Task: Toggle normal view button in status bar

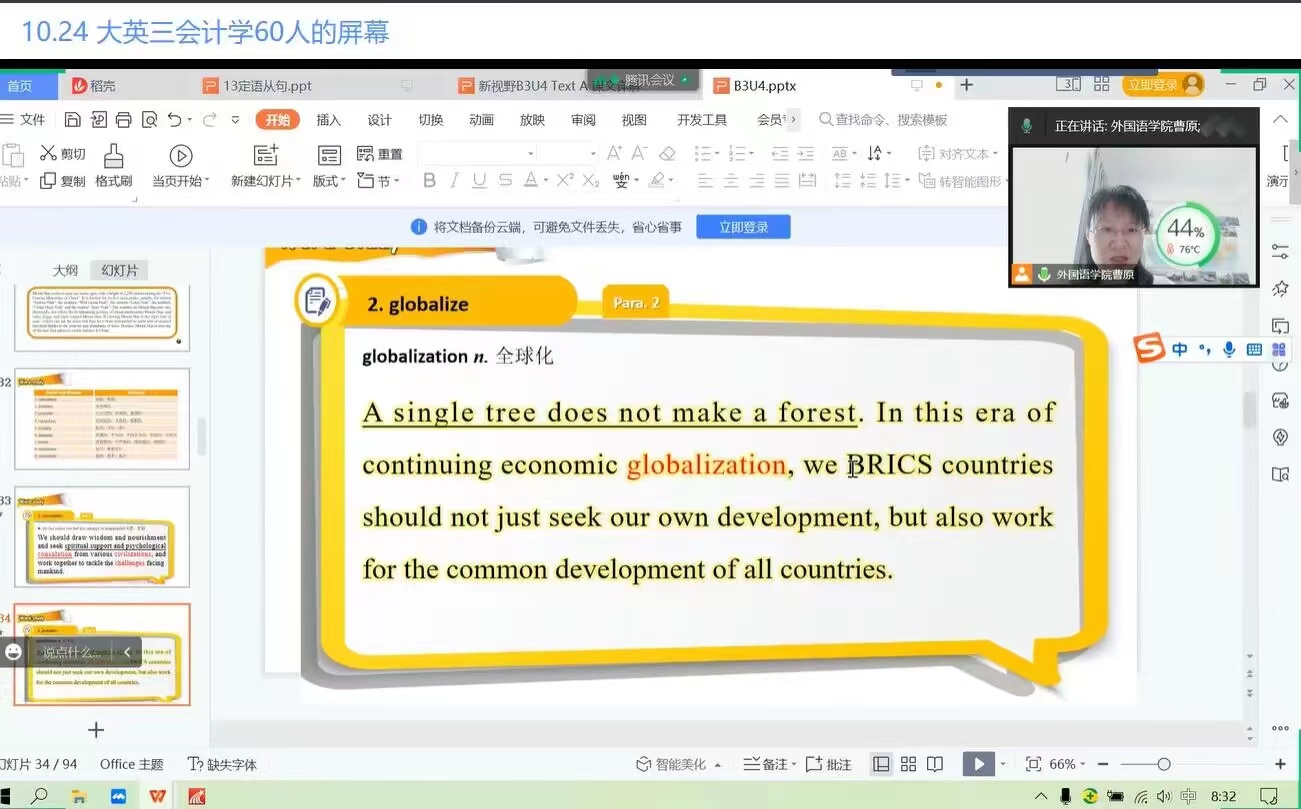Action: click(881, 764)
